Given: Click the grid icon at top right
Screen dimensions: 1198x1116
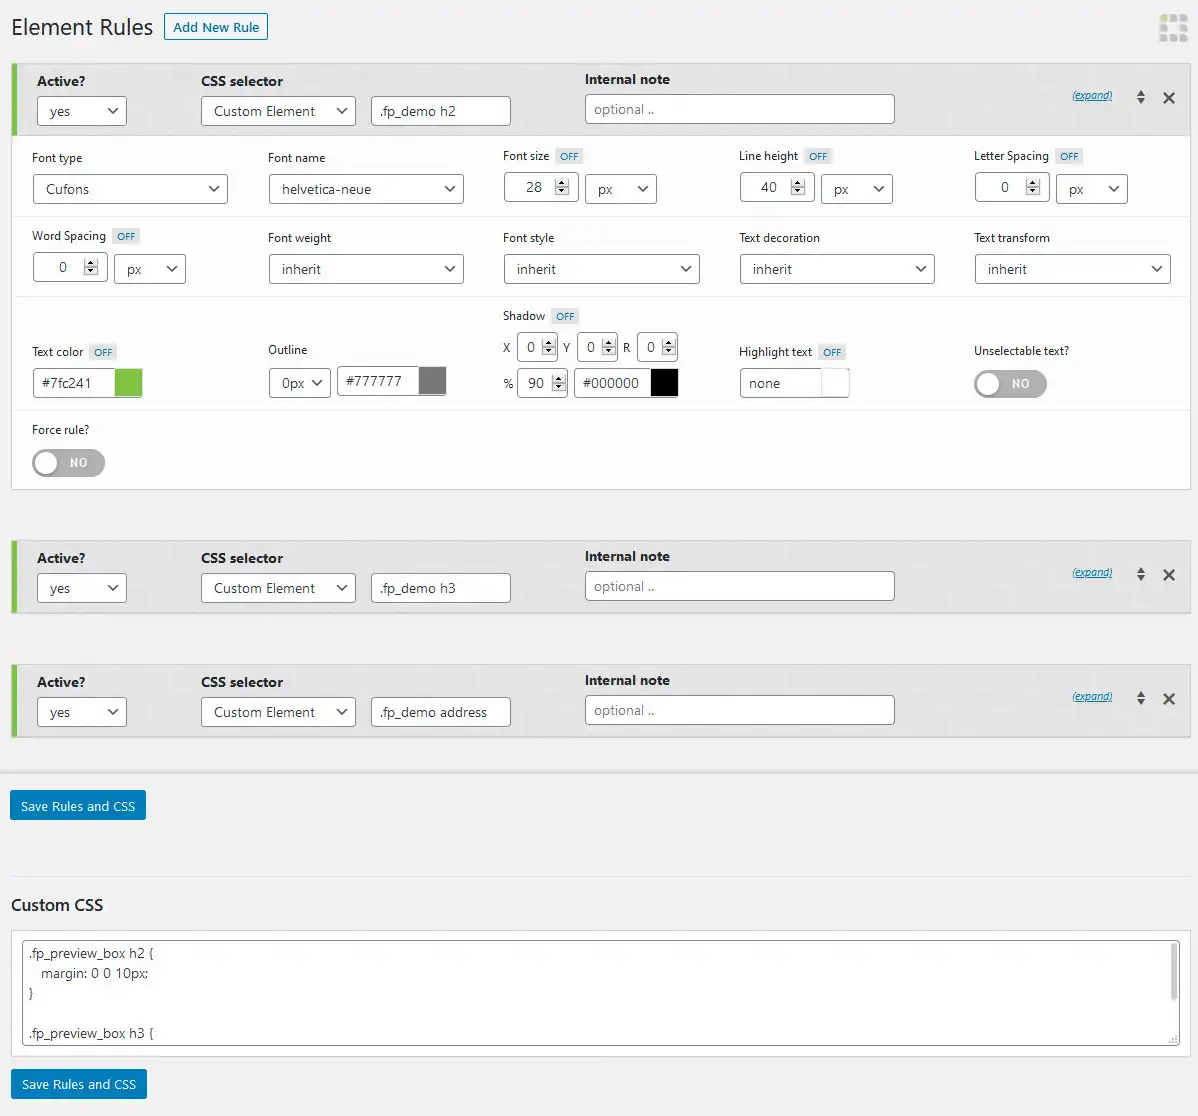Looking at the screenshot, I should coord(1172,28).
